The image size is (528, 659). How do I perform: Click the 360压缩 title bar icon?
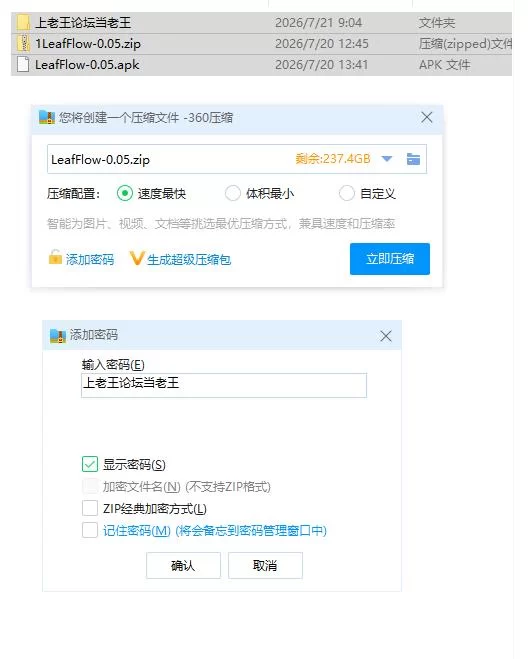click(x=47, y=117)
